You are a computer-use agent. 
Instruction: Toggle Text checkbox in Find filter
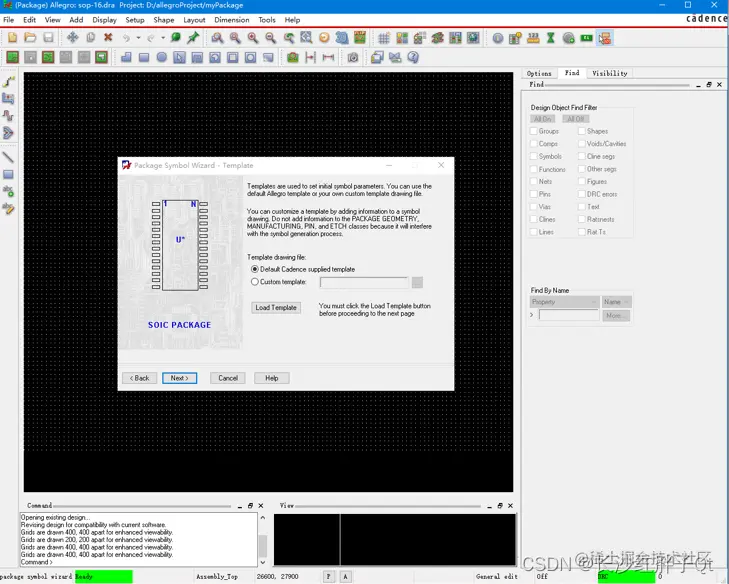pos(582,206)
